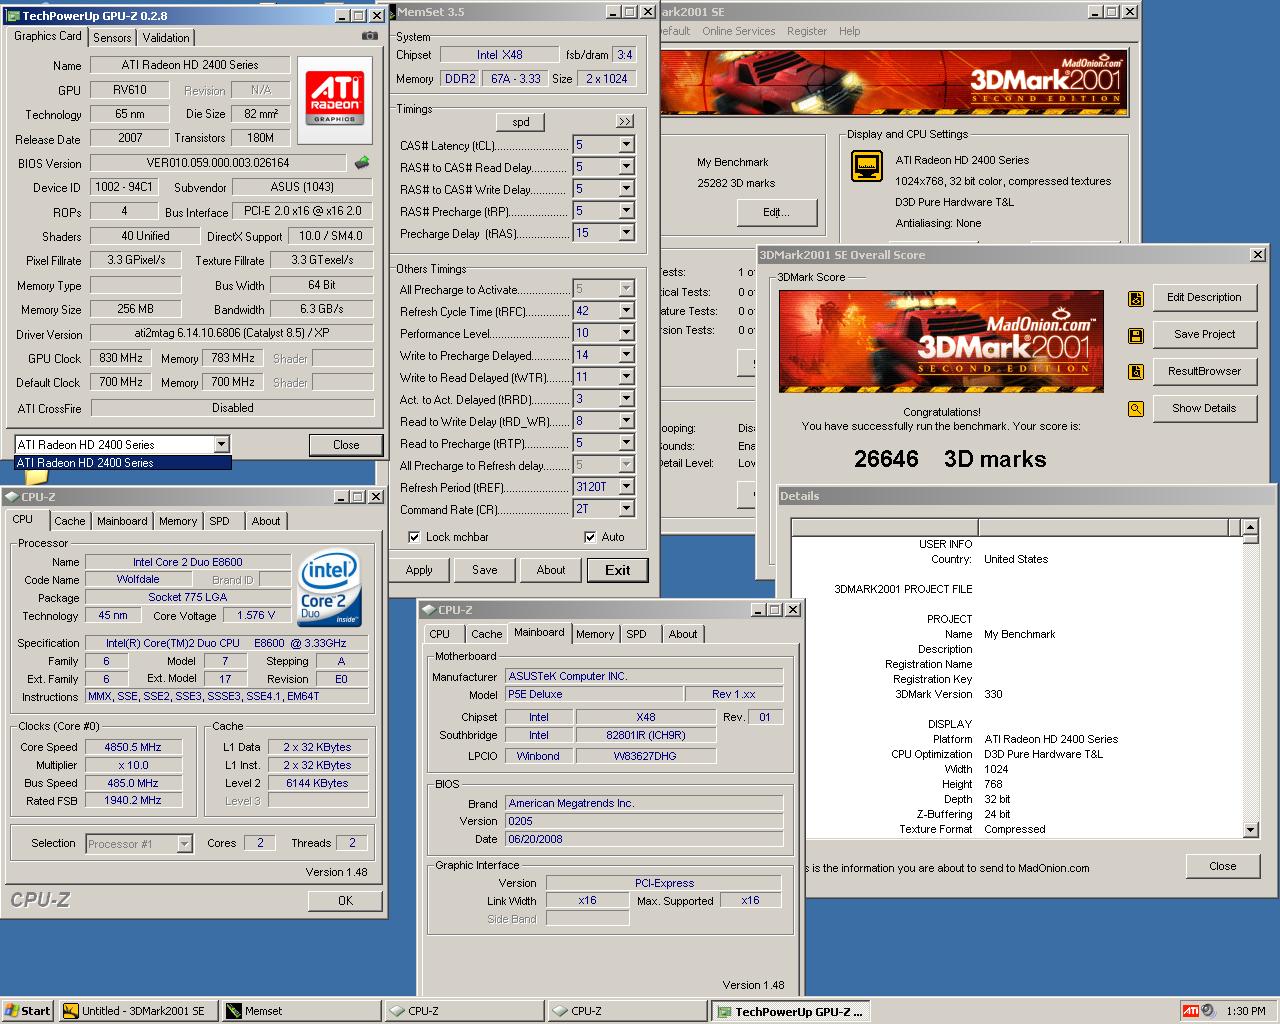Click the Exit button in MemSet
The image size is (1280, 1024).
point(618,570)
